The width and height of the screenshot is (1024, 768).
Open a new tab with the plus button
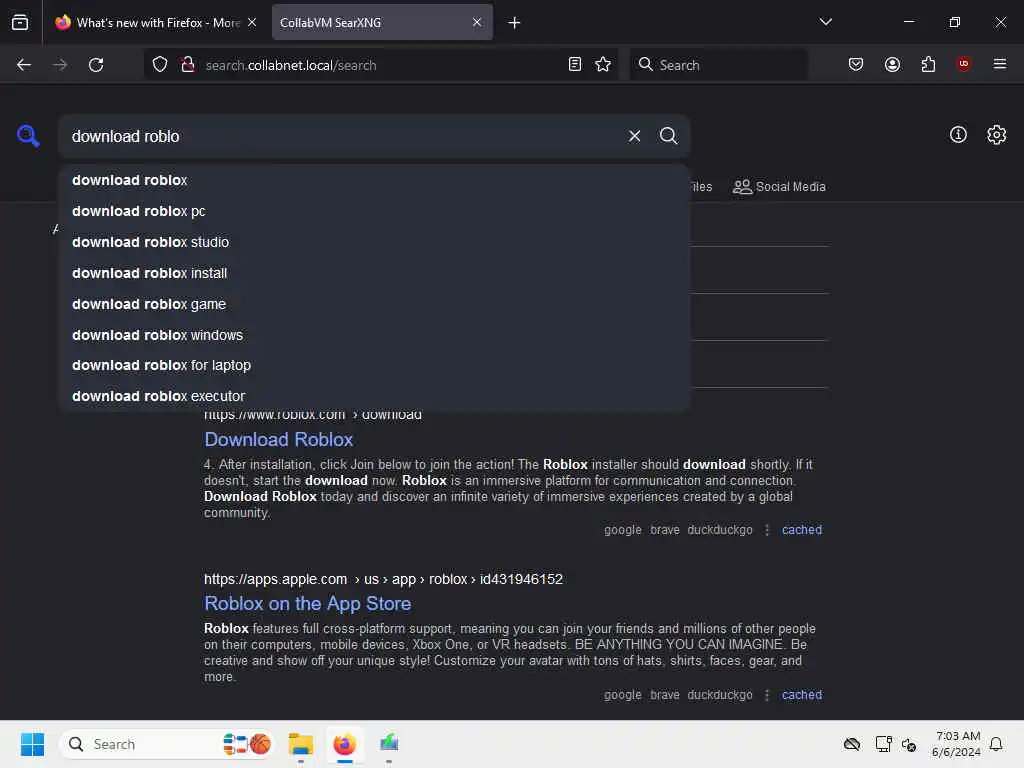514,23
